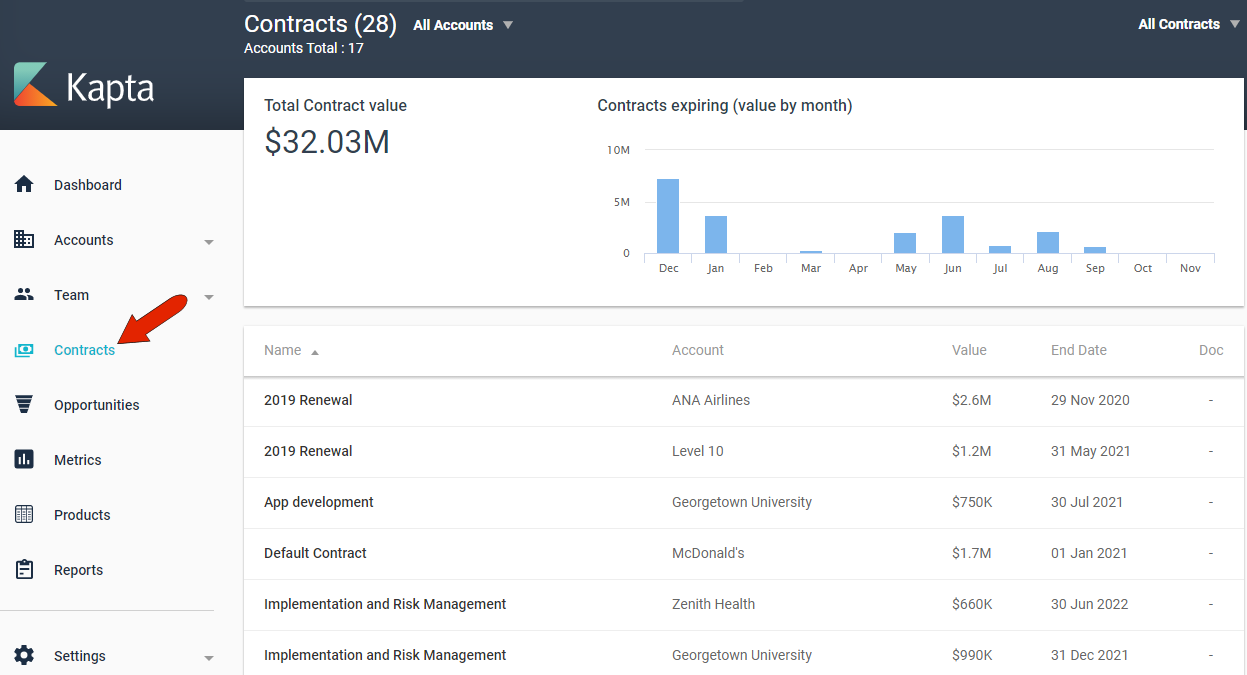1247x675 pixels.
Task: Select the Opportunities menu label
Action: coord(97,405)
